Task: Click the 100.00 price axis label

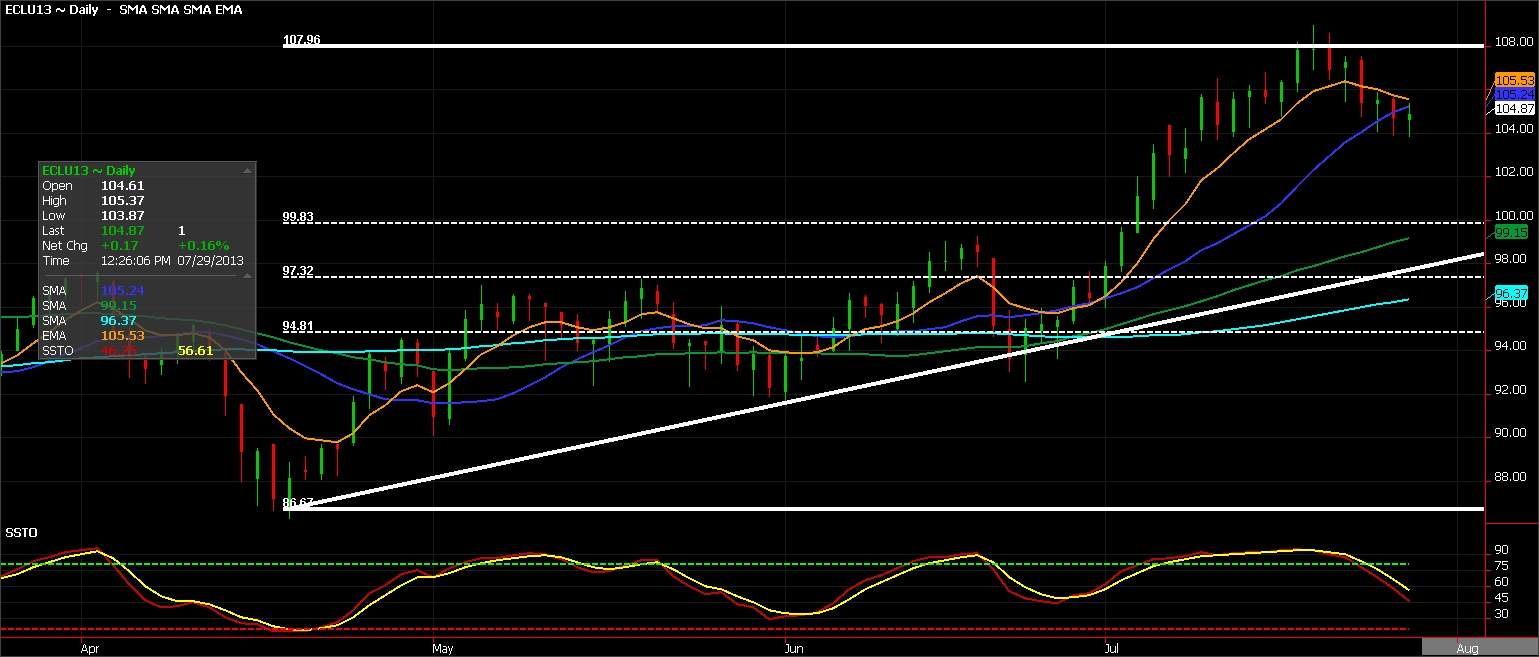Action: tap(1514, 216)
